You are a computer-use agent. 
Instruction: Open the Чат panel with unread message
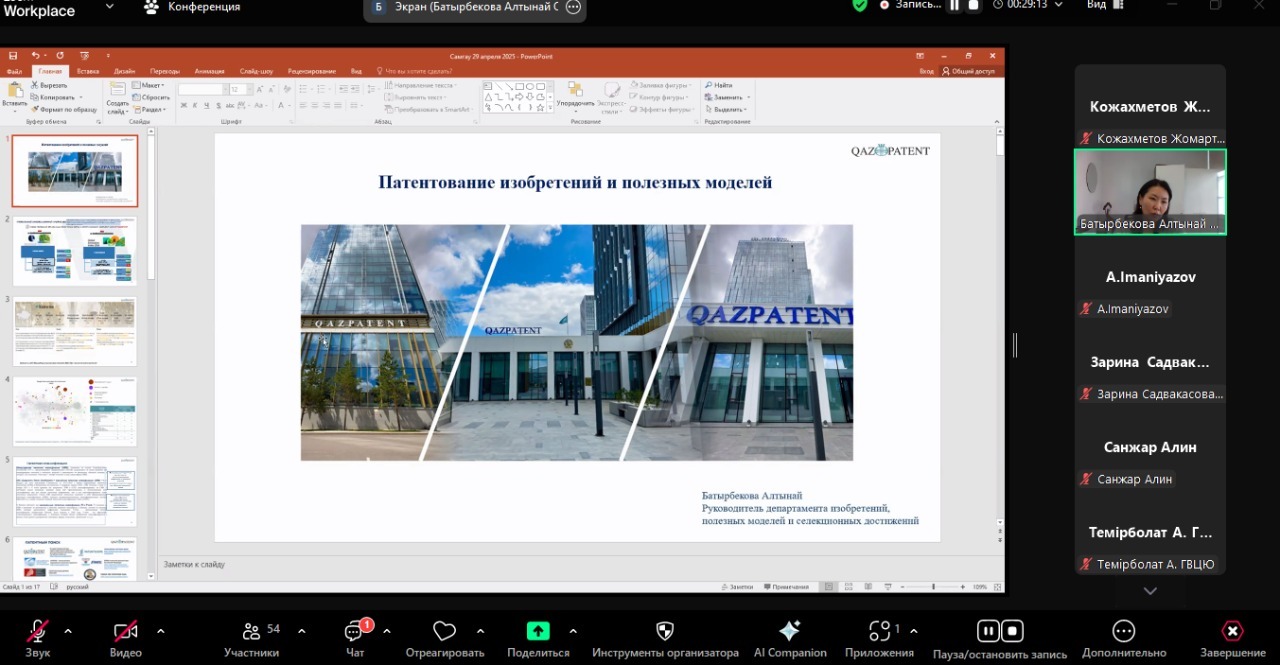click(355, 631)
